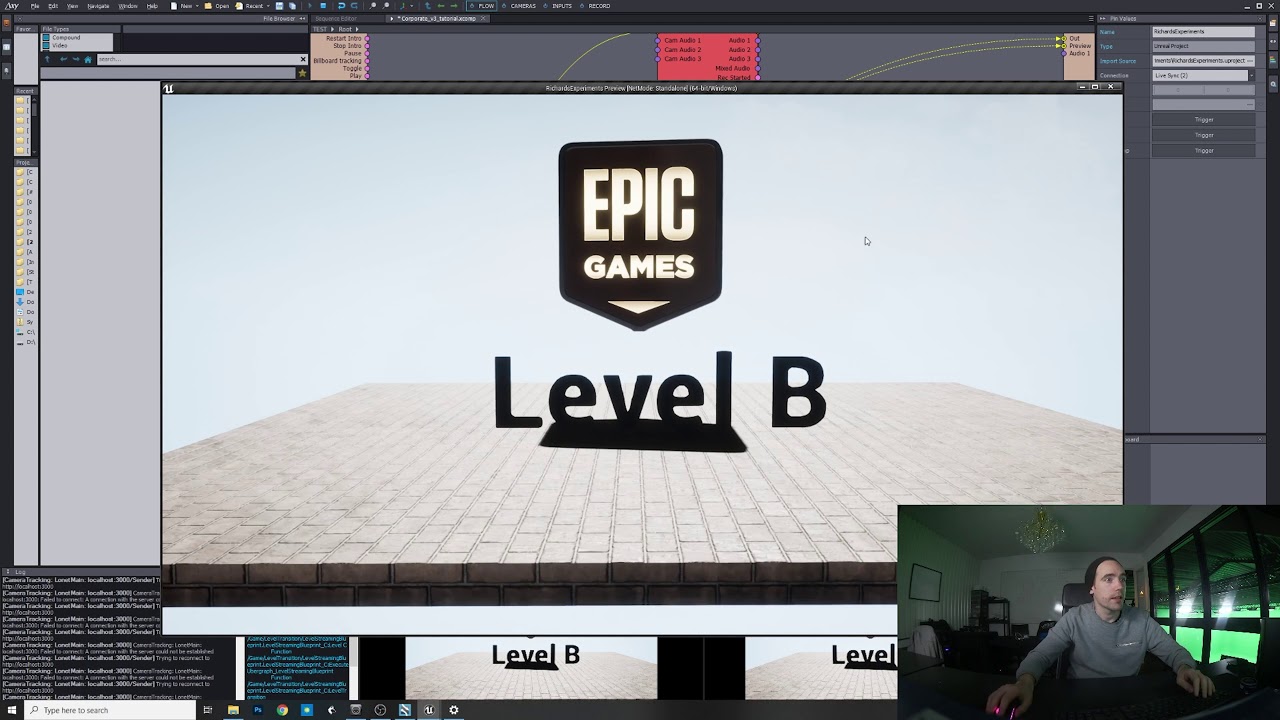
Task: Open the Navigate menu
Action: tap(98, 6)
